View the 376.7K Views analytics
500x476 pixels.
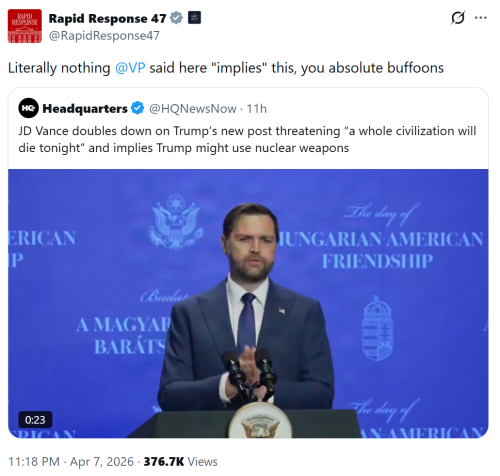[x=180, y=462]
